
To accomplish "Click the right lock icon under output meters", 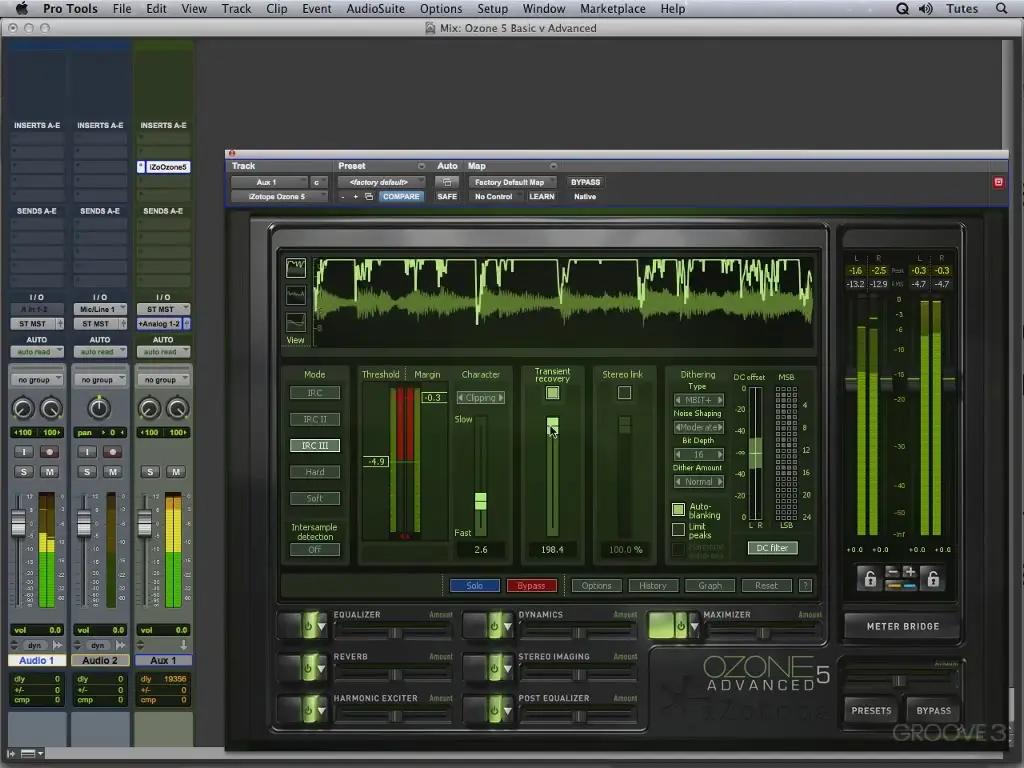I will [x=933, y=579].
